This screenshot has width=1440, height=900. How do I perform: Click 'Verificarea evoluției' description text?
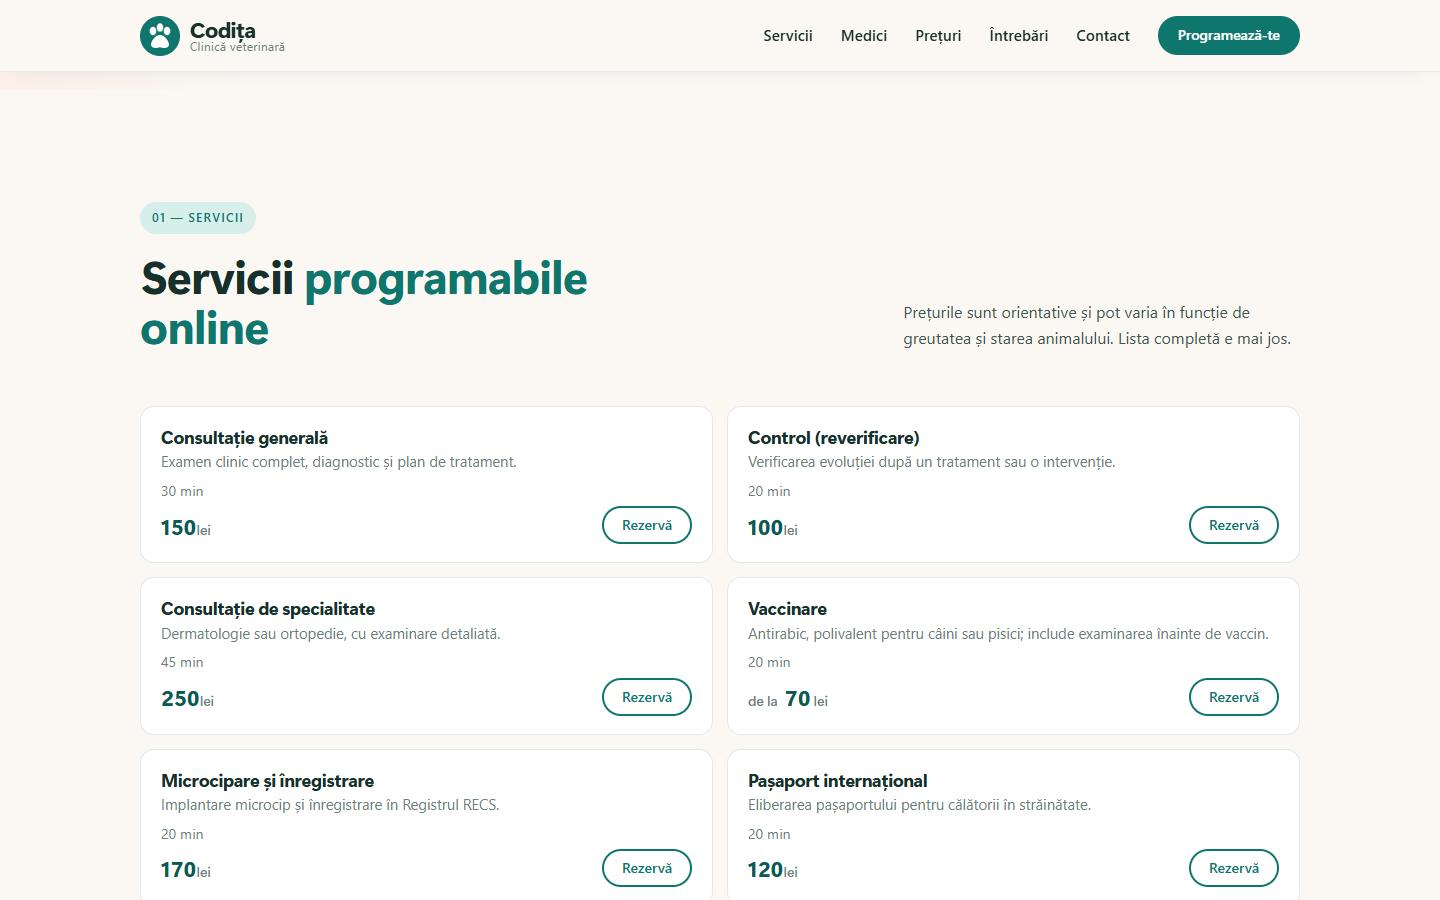931,462
